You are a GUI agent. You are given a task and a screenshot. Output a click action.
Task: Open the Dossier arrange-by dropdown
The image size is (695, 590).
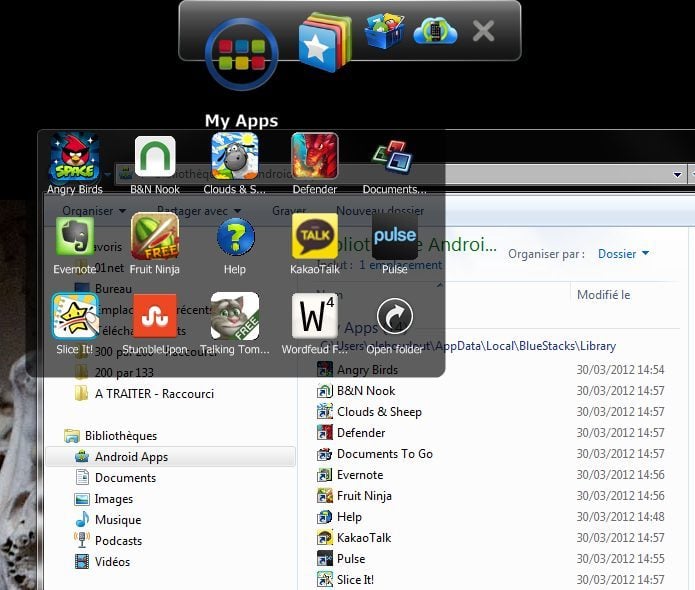point(623,254)
